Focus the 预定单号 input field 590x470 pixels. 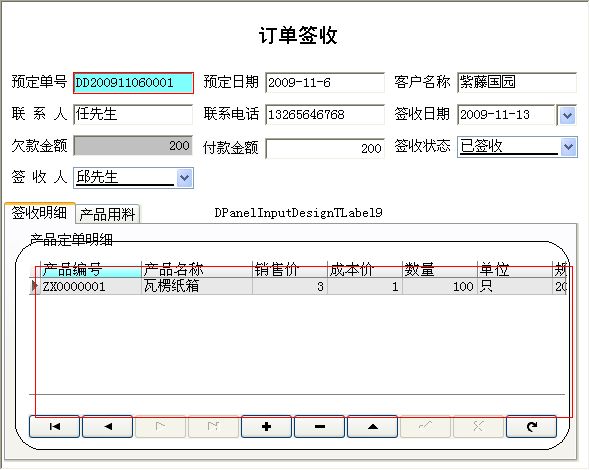[x=133, y=83]
